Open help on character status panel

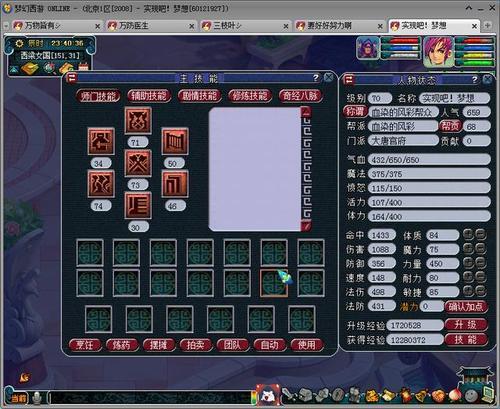click(474, 79)
